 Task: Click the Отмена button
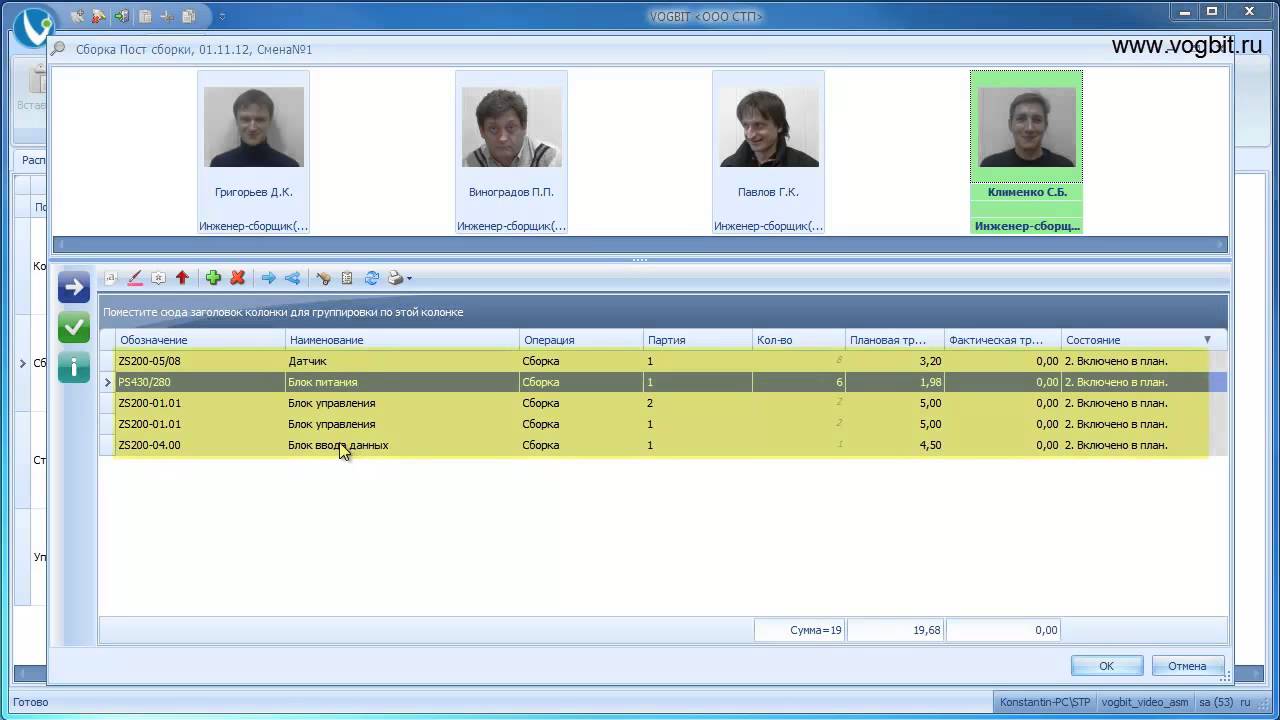[1187, 665]
